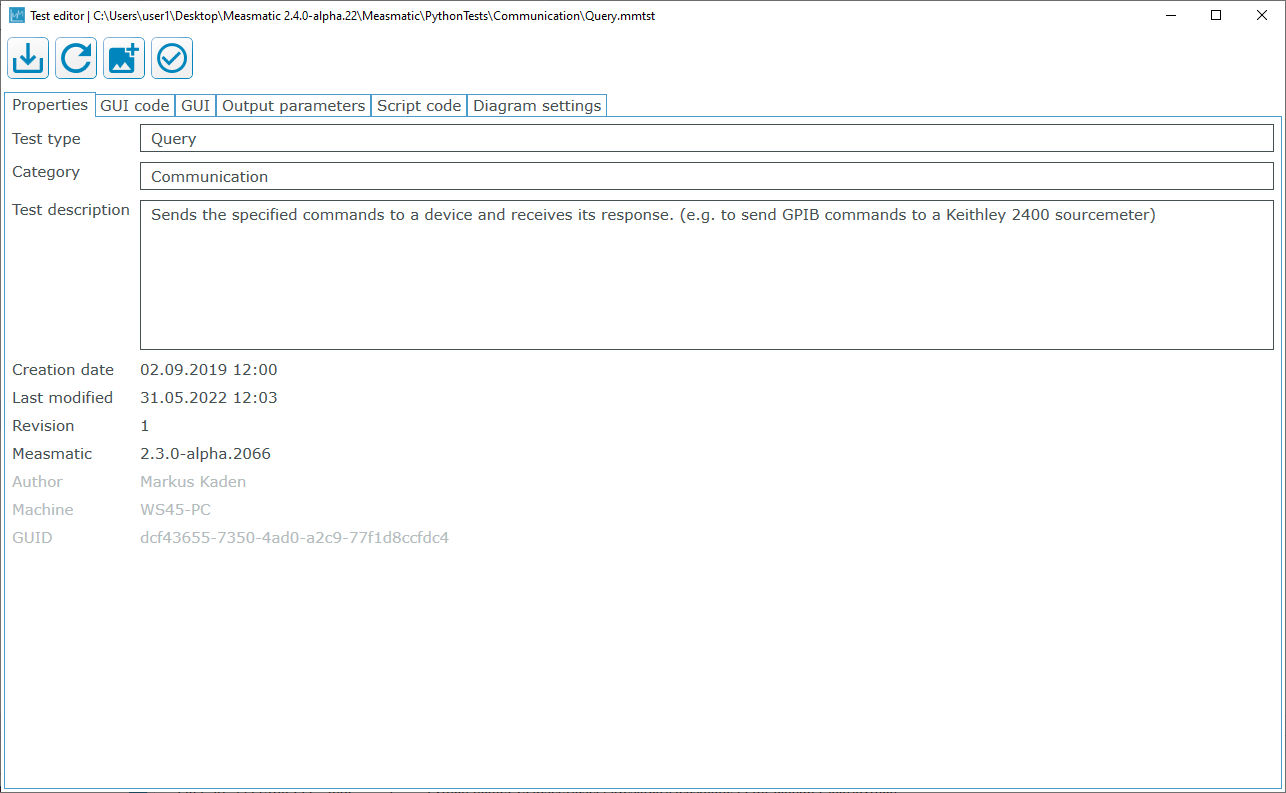Click the GUID value dcf43655-7350-4ad0-a2c9-77f1d8ccfdc4
The height and width of the screenshot is (793, 1286).
(x=294, y=538)
